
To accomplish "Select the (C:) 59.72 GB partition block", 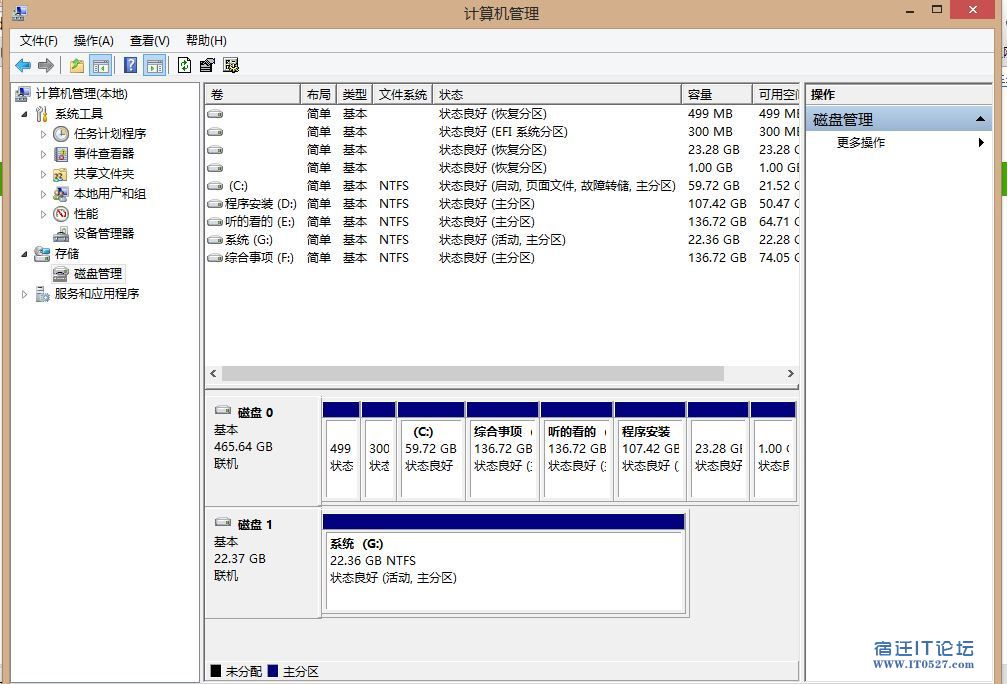I will (x=431, y=451).
